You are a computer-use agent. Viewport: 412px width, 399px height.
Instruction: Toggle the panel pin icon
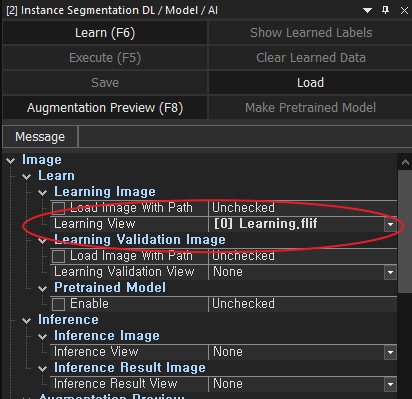pos(386,10)
